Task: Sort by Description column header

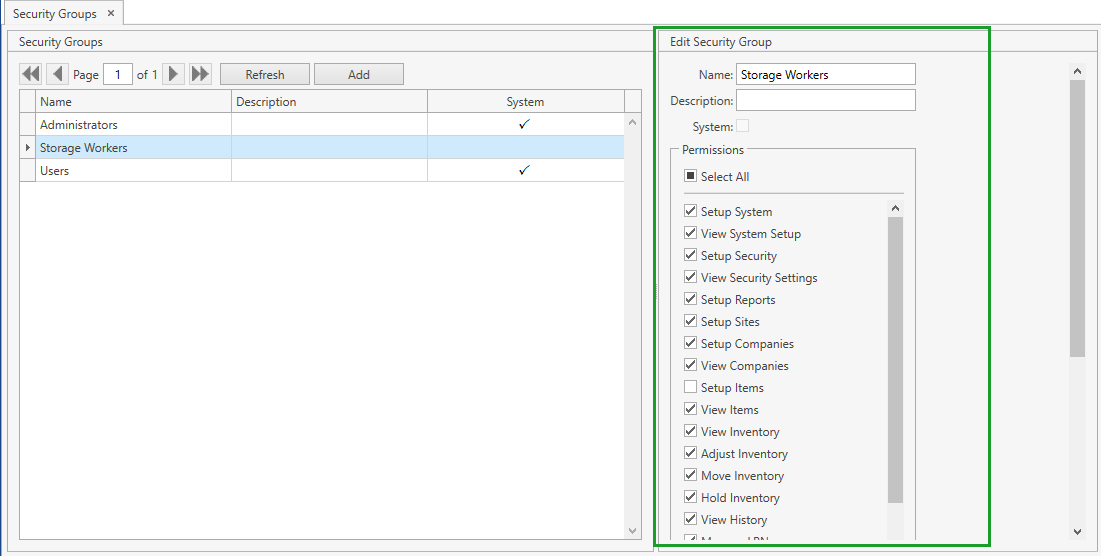Action: 329,102
